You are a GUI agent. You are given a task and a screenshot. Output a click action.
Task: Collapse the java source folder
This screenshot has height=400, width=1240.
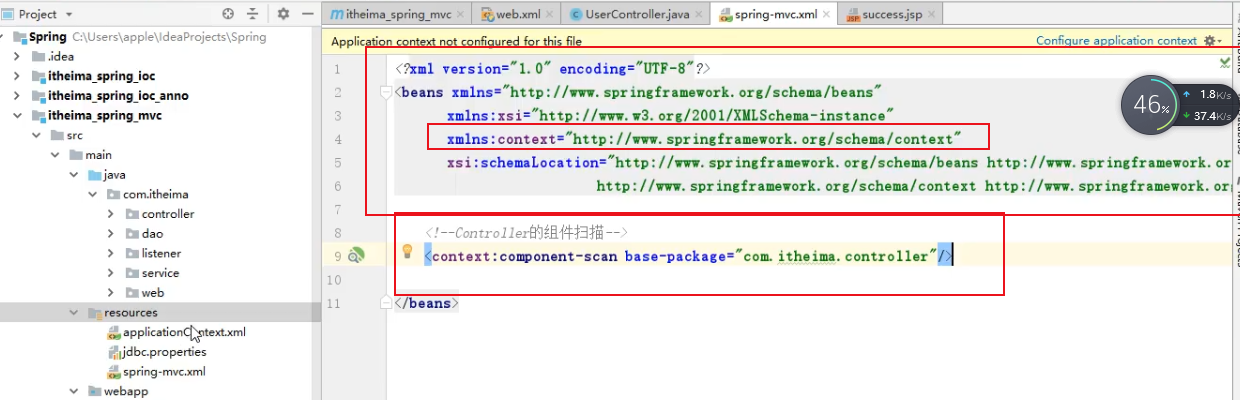click(73, 175)
